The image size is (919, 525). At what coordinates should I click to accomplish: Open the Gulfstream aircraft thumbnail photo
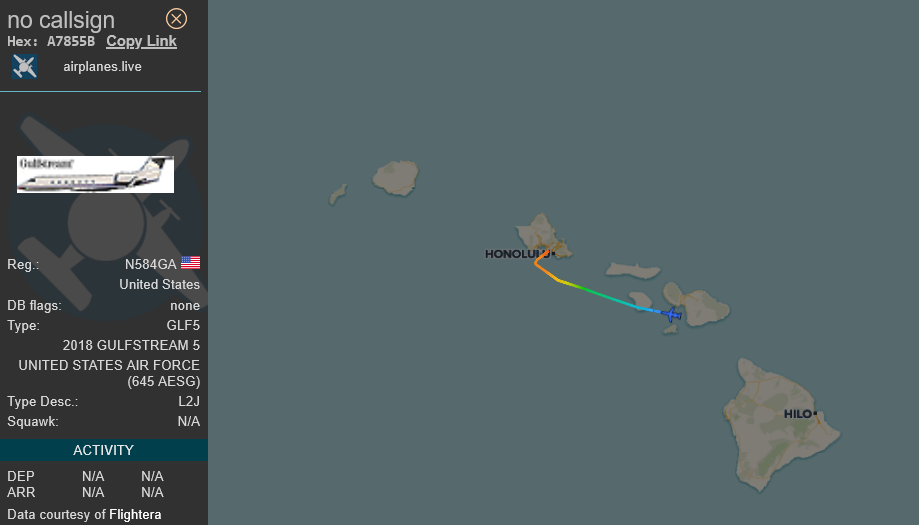pos(96,174)
